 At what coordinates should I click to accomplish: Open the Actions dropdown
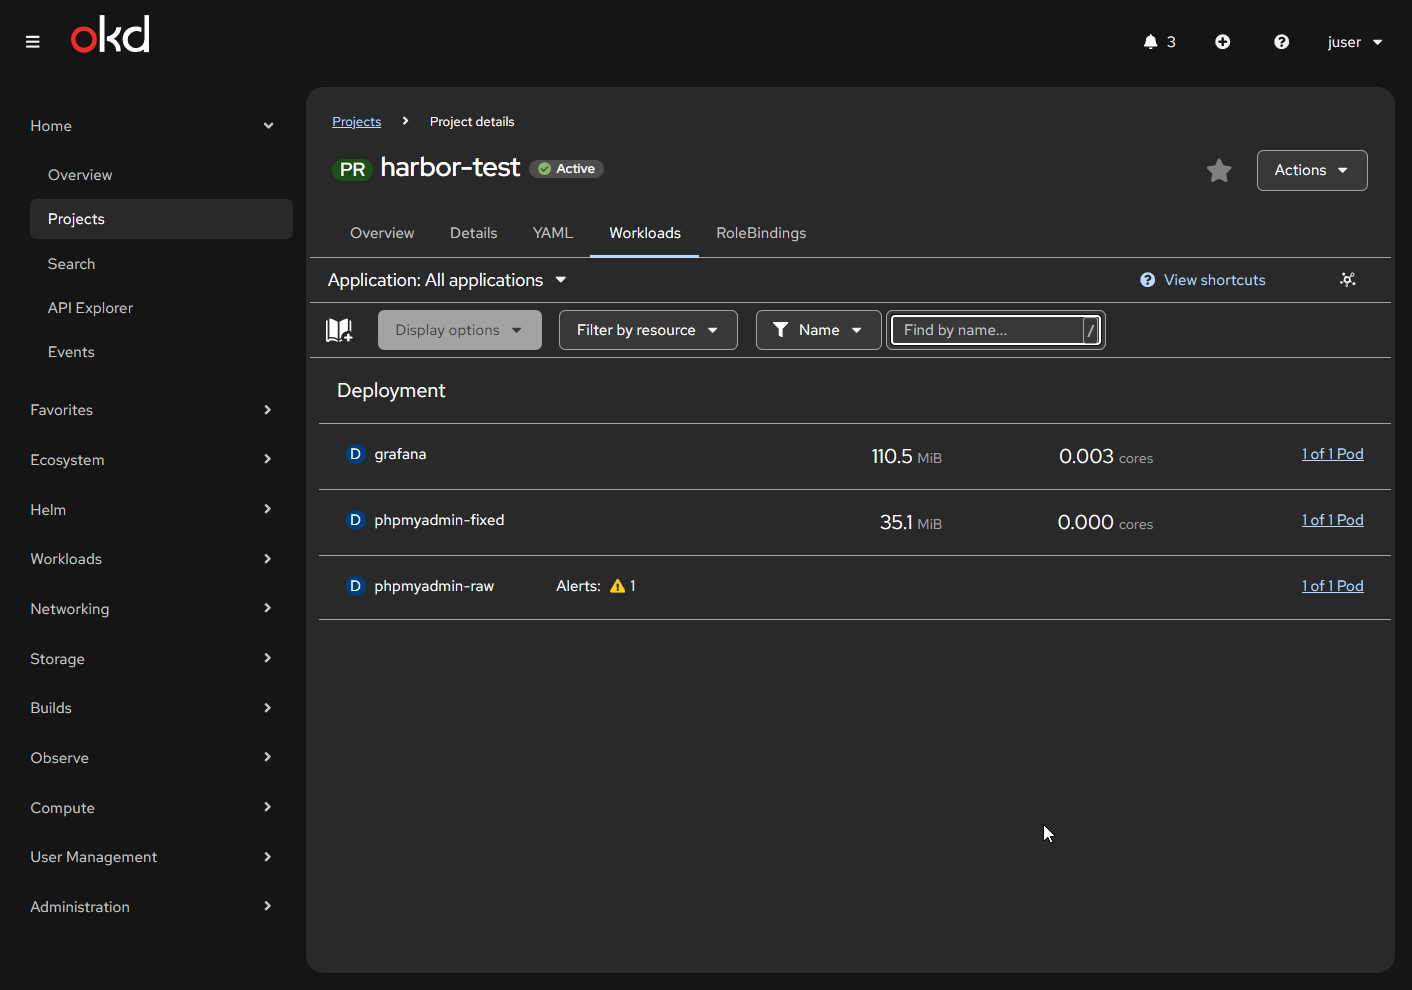pos(1311,170)
